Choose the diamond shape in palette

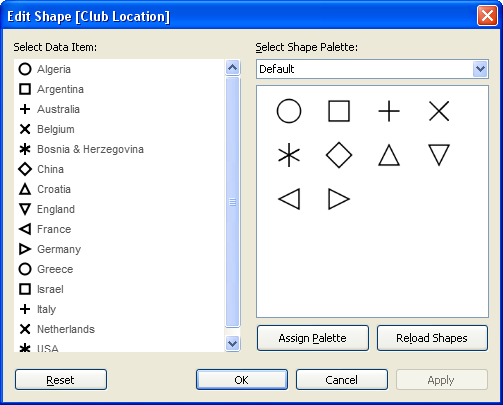point(339,155)
